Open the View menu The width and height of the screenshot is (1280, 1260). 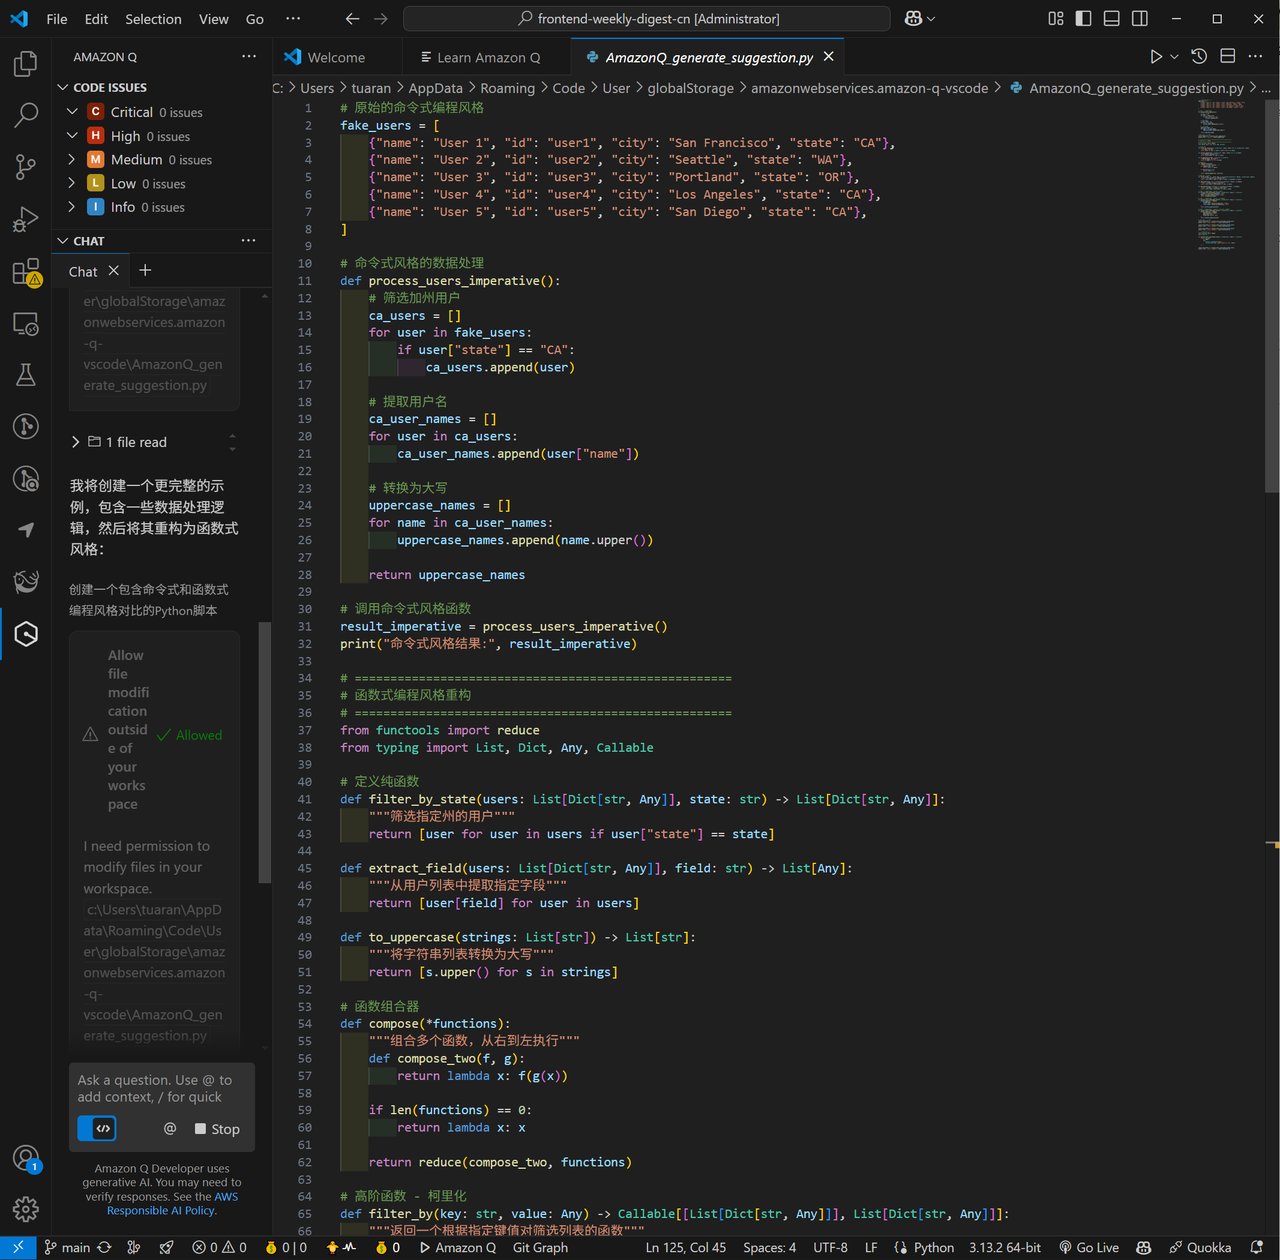pyautogui.click(x=214, y=18)
